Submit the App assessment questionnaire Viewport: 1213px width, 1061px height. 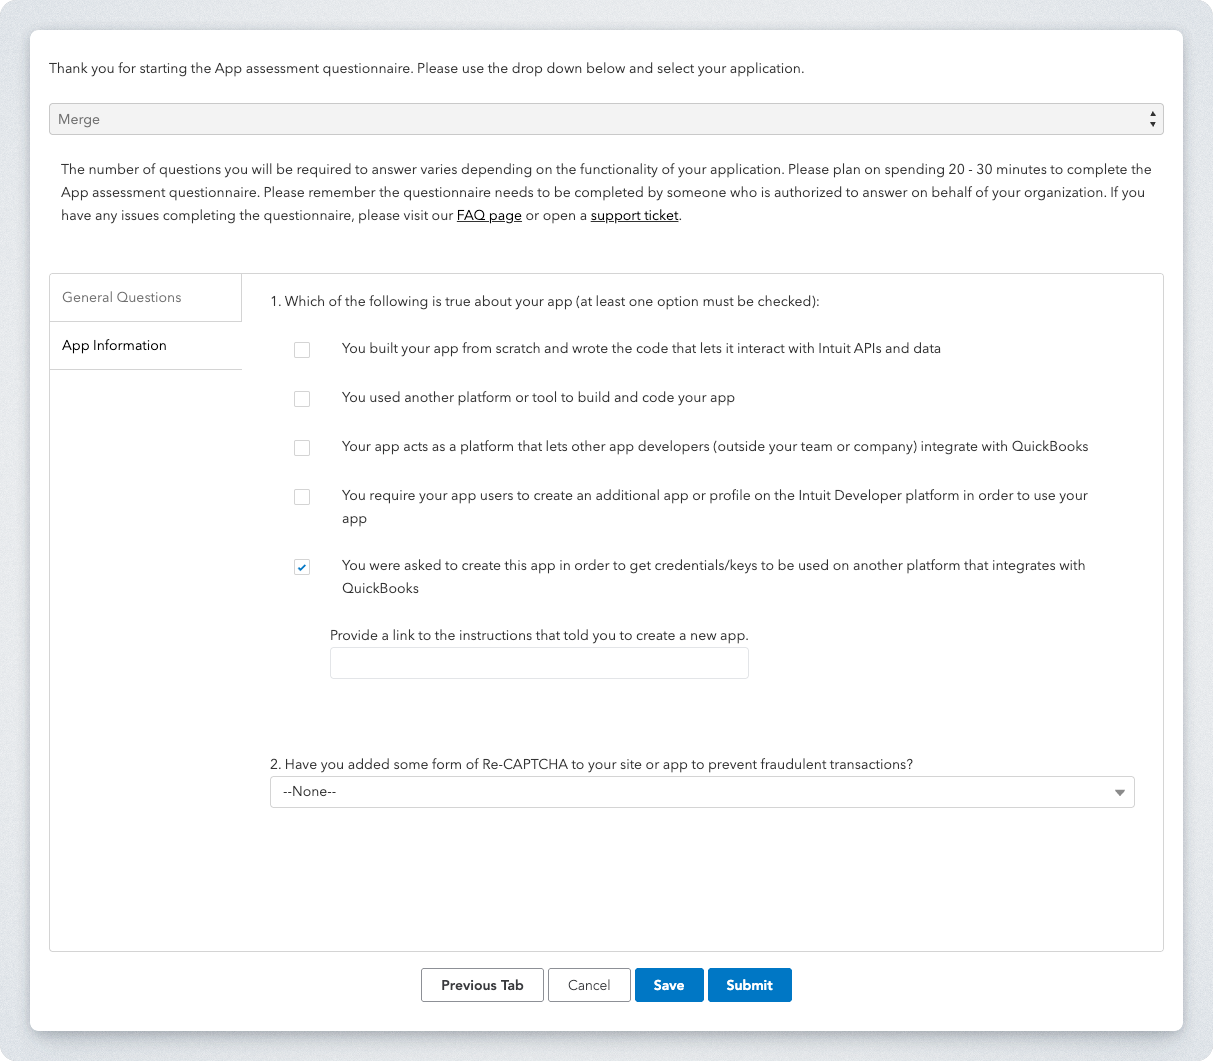tap(750, 985)
